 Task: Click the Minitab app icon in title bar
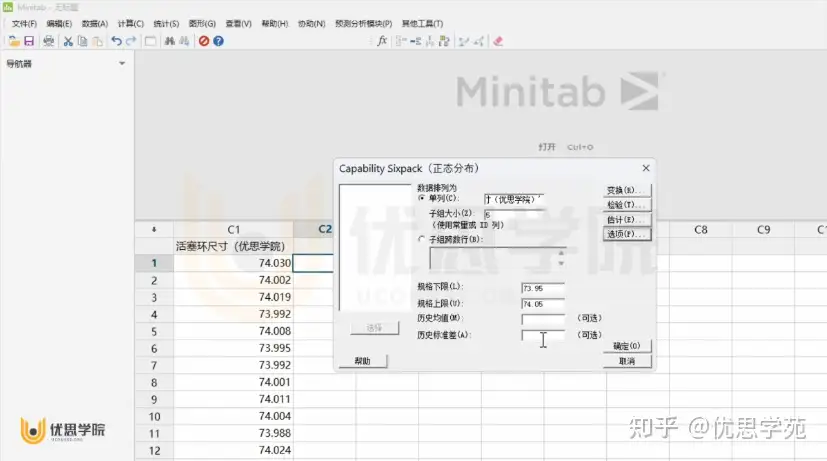(7, 7)
